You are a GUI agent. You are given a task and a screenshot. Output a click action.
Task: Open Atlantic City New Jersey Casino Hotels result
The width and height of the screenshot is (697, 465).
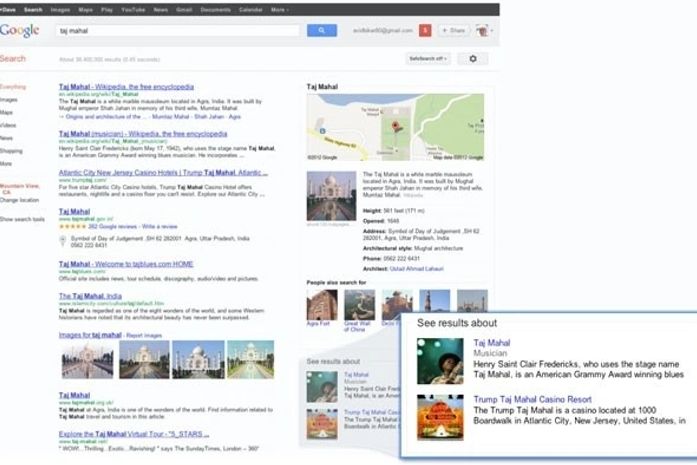pos(163,172)
